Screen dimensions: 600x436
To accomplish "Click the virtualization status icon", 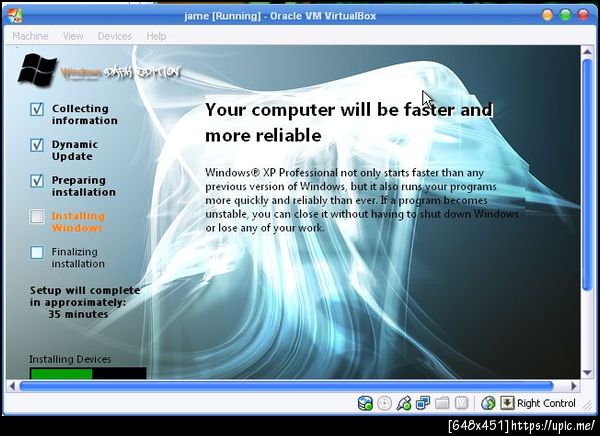I will click(x=461, y=403).
